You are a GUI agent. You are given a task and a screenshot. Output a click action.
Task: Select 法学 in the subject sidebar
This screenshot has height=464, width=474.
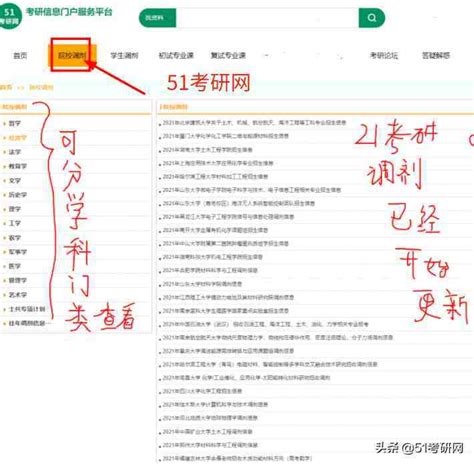[15, 152]
